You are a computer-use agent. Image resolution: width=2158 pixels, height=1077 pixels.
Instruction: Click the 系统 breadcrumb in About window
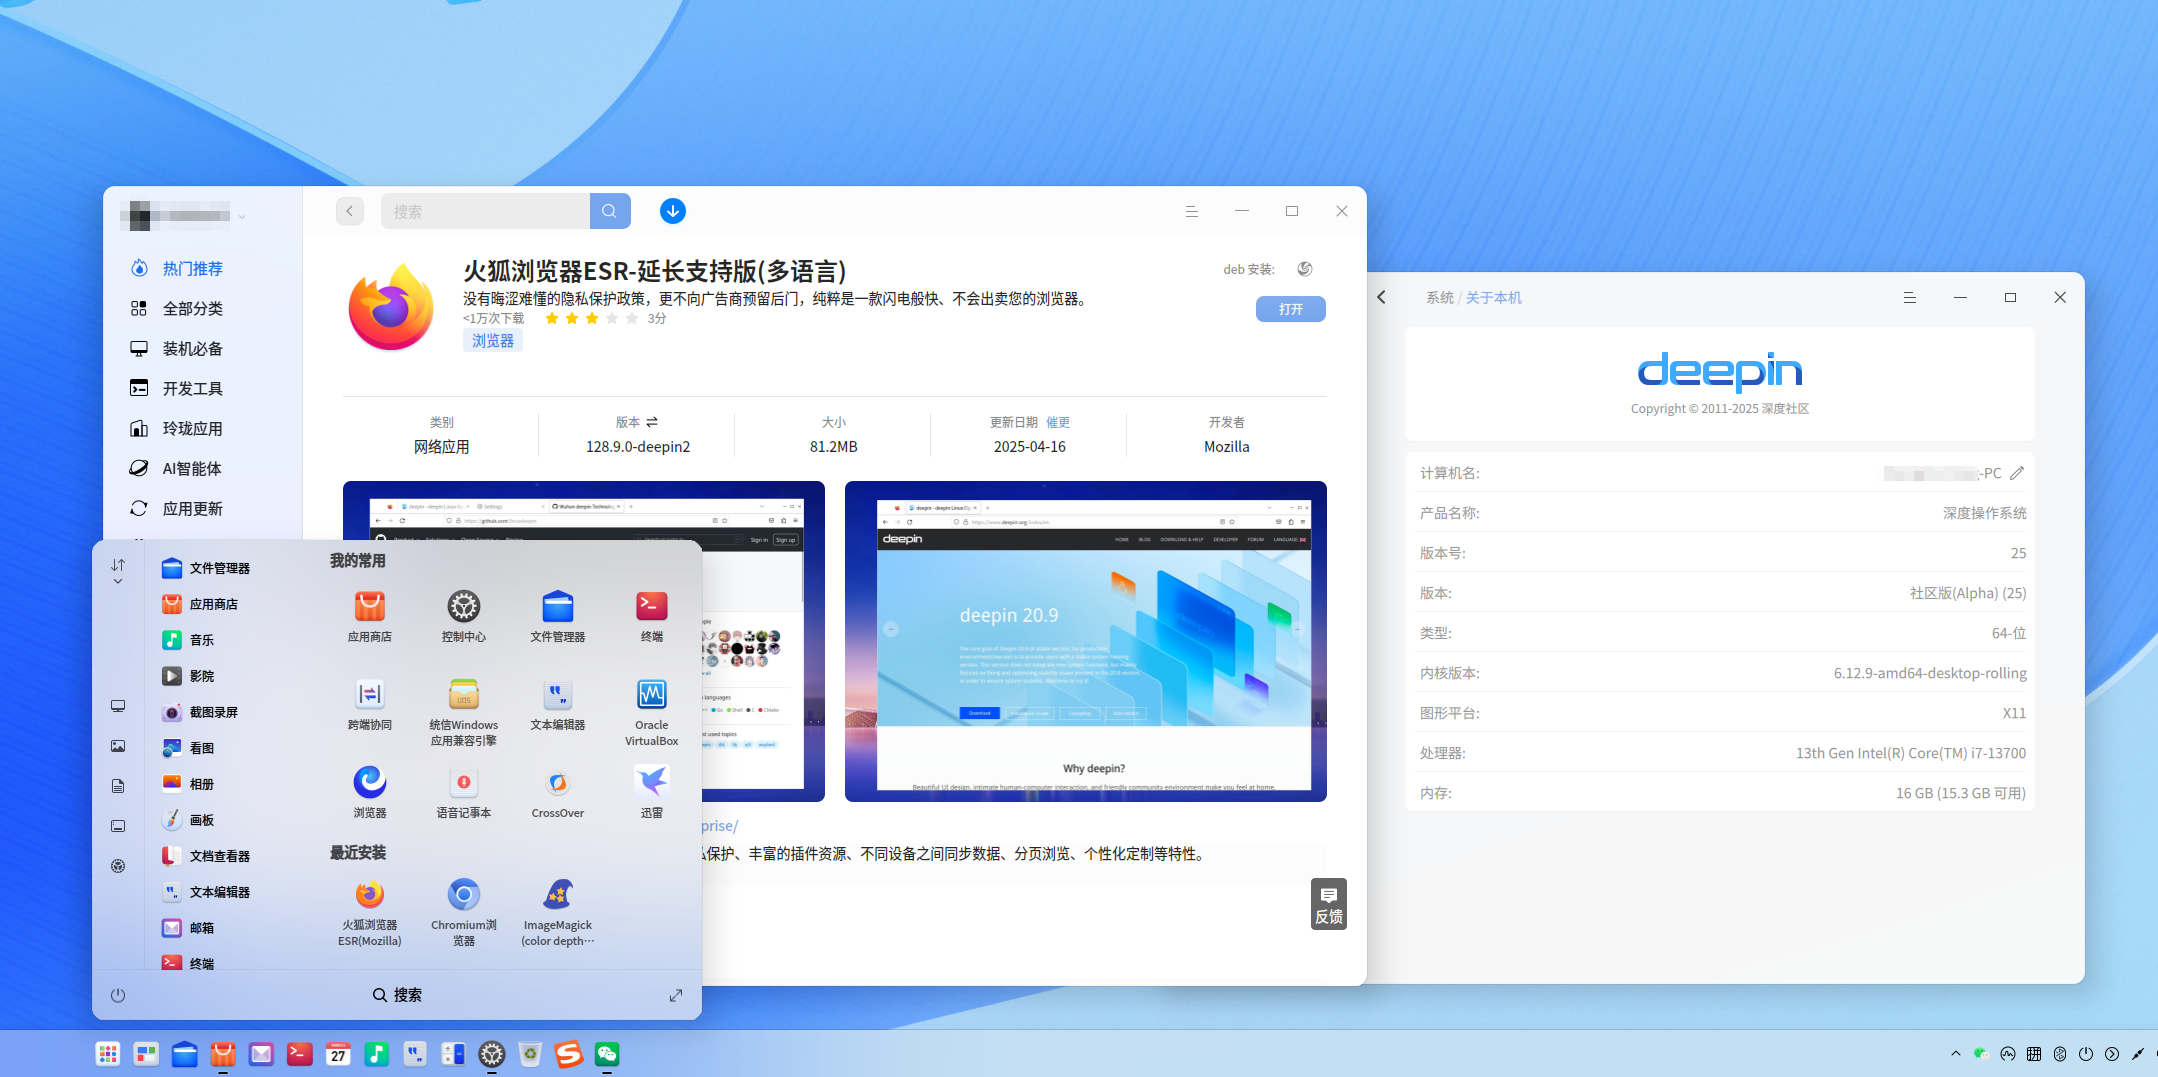click(x=1439, y=298)
